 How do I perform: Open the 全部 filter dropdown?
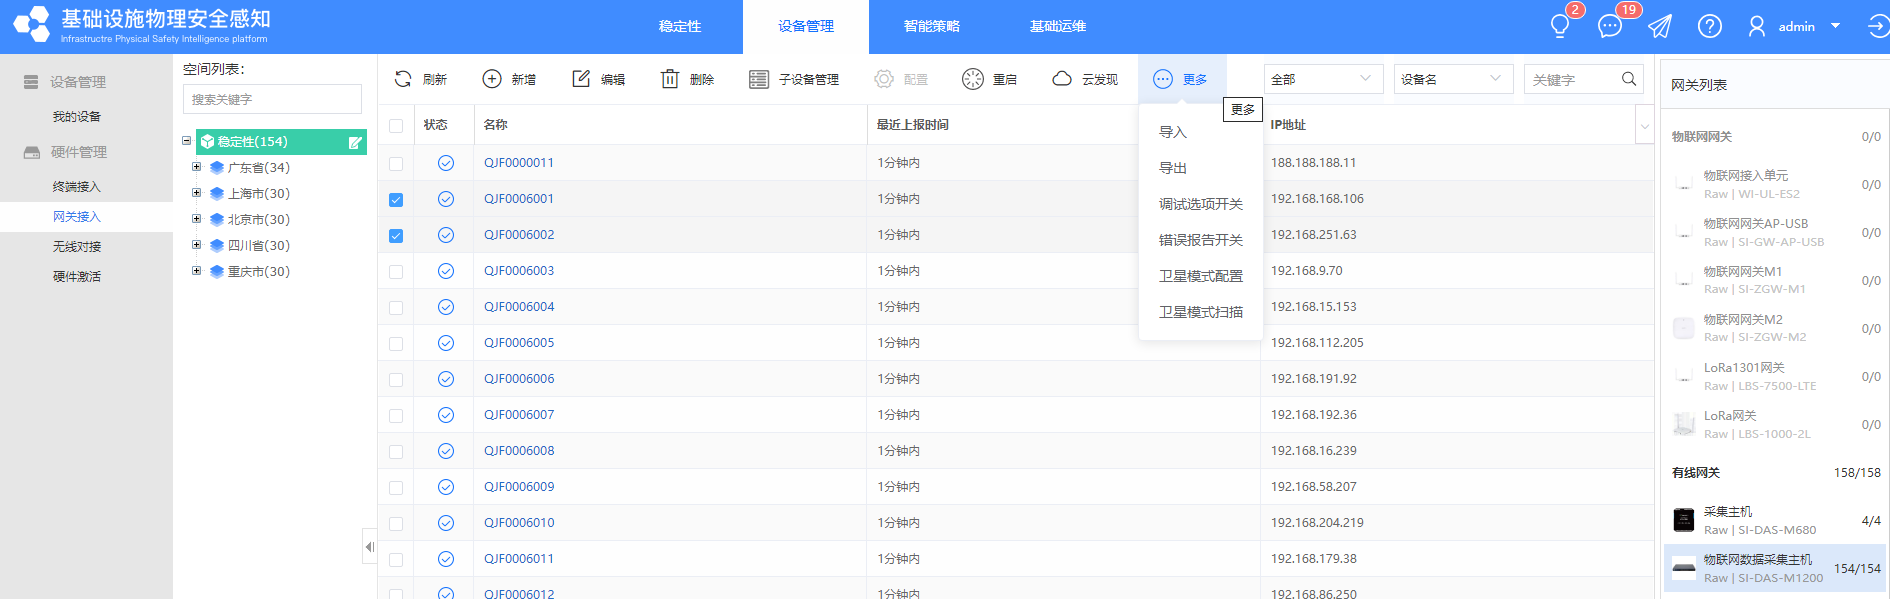[x=1323, y=79]
